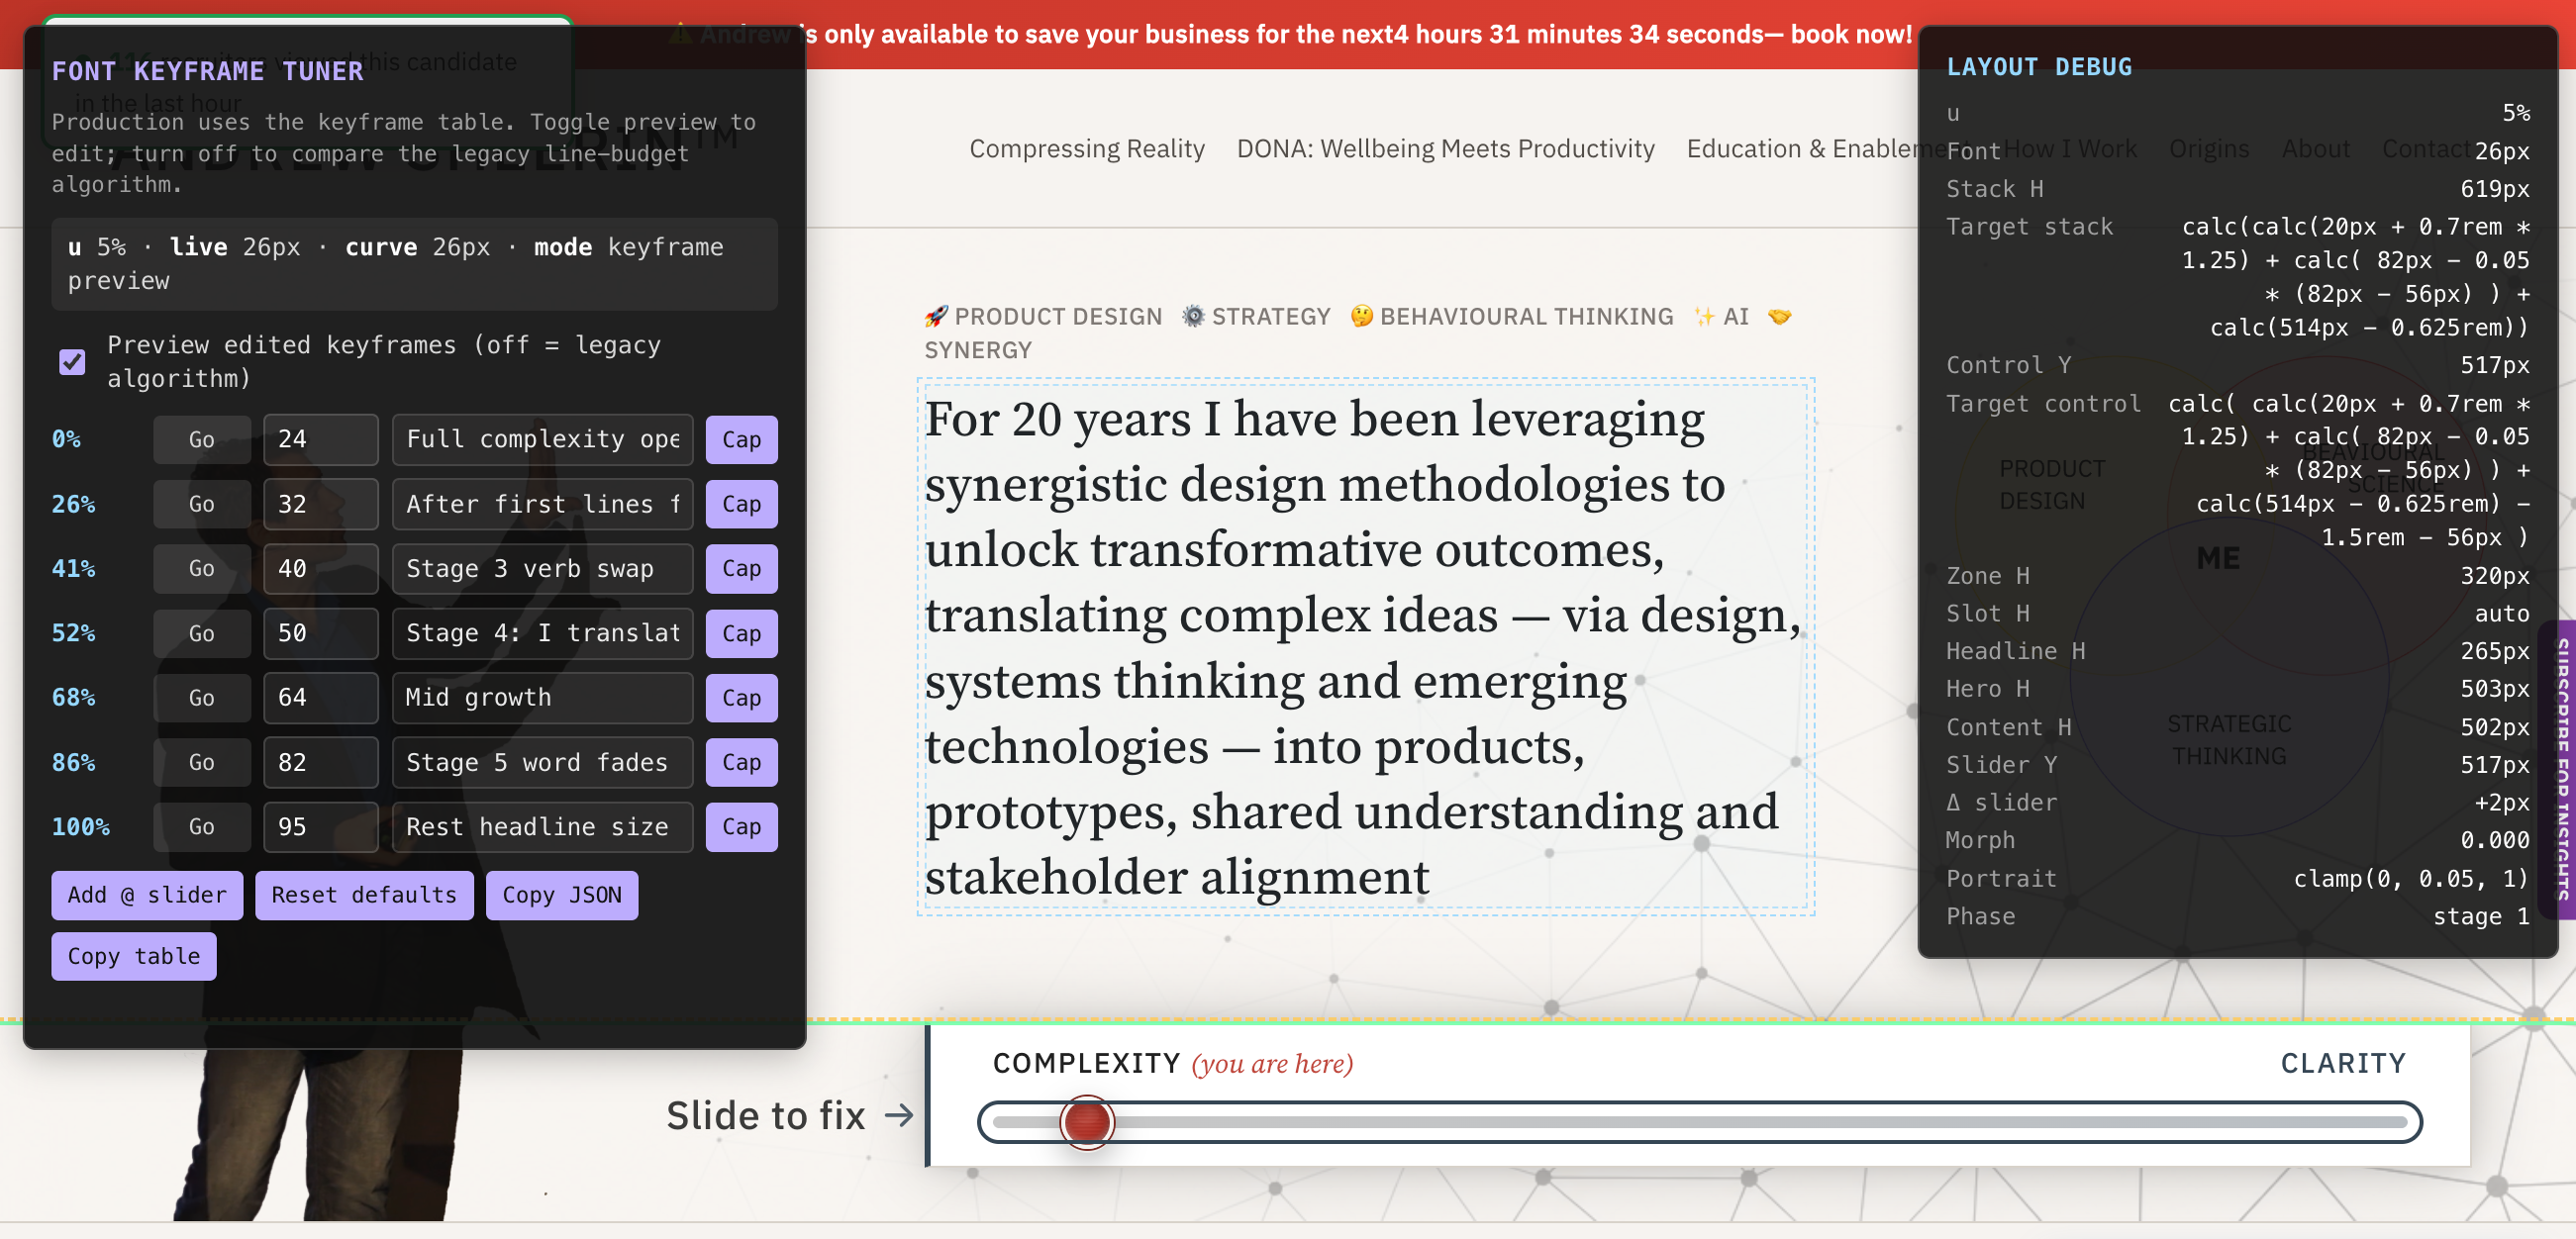Click Cap button for 0% keyframe
2576x1239 pixels.
pos(741,439)
